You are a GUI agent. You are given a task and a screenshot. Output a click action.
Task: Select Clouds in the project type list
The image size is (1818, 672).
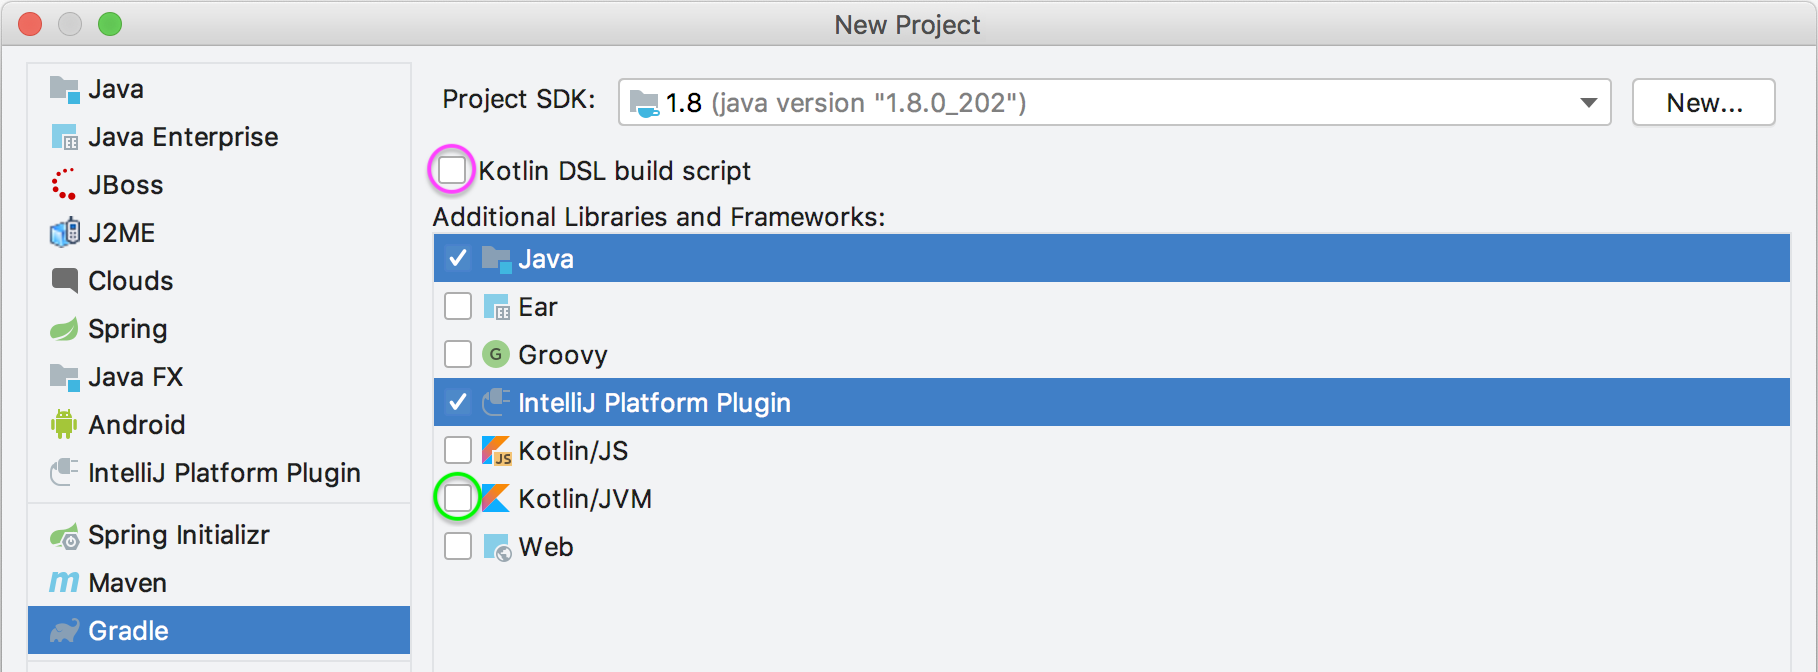tap(130, 281)
